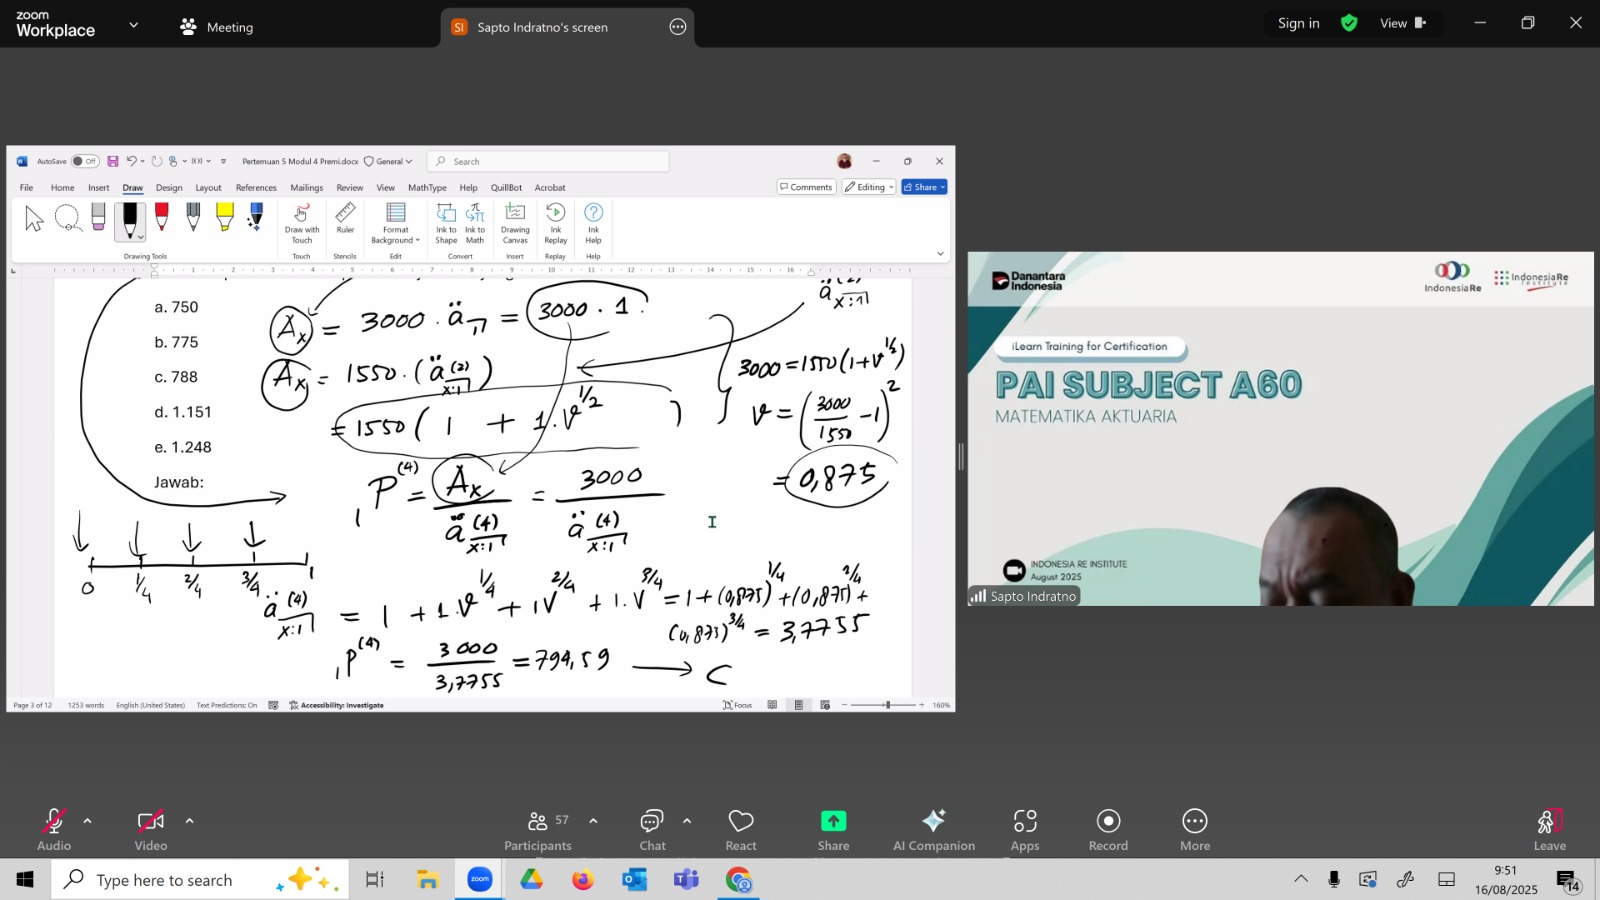The height and width of the screenshot is (900, 1600).
Task: Click the More options icon
Action: pyautogui.click(x=1194, y=829)
